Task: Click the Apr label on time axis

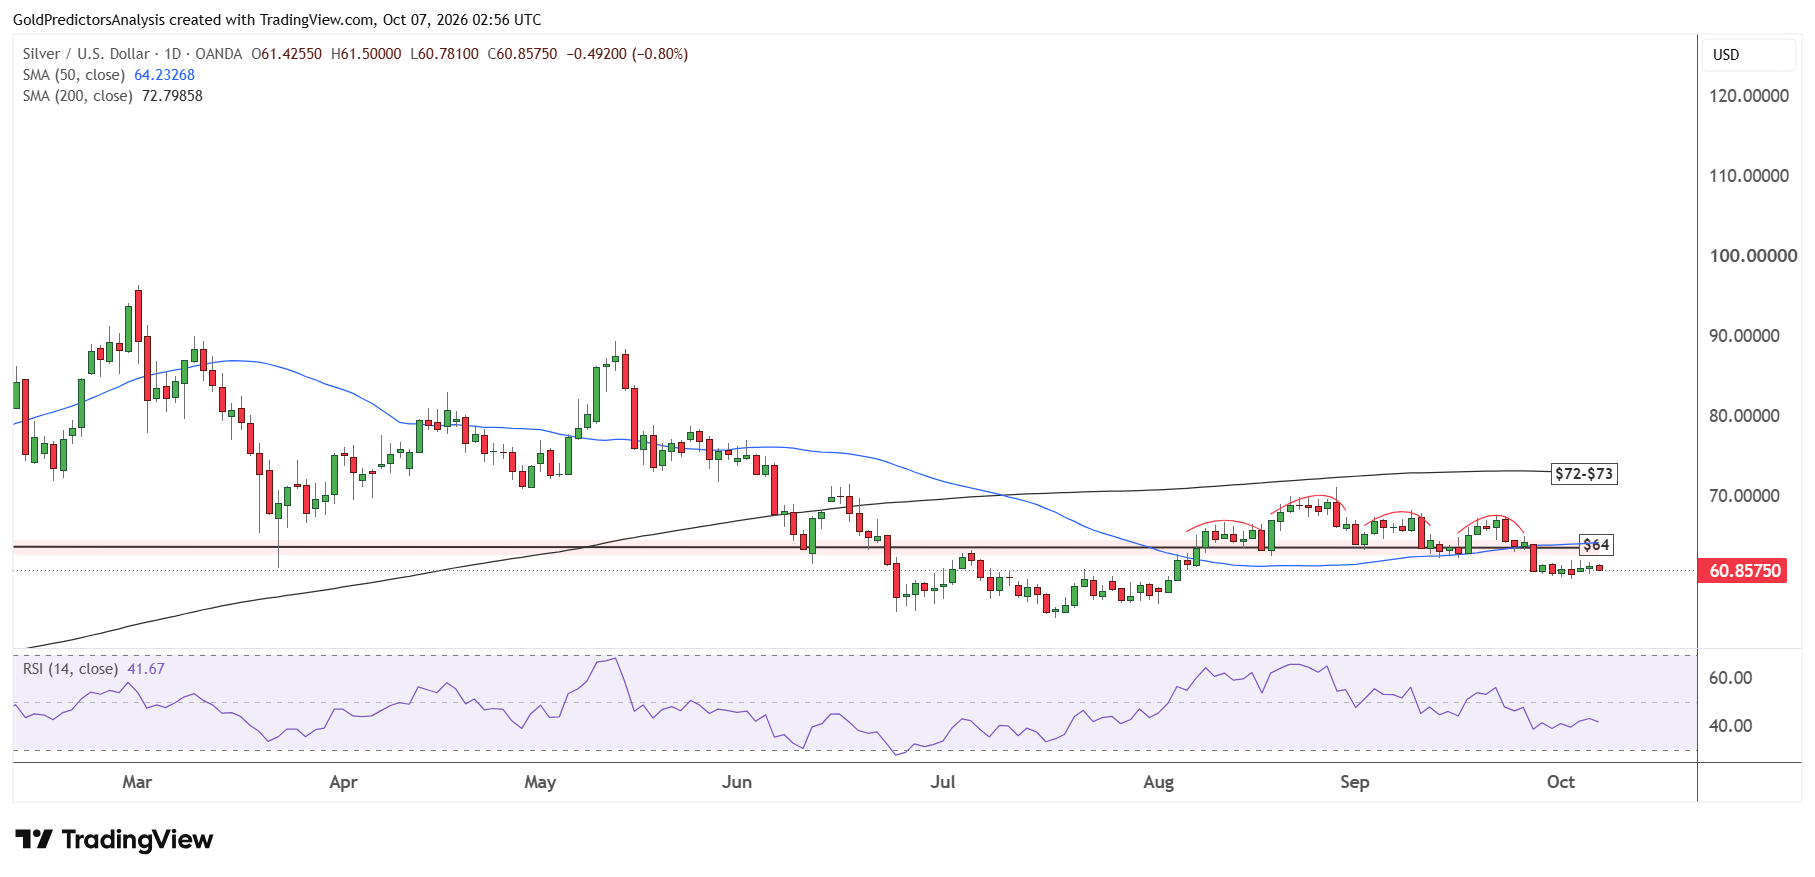Action: tap(343, 782)
